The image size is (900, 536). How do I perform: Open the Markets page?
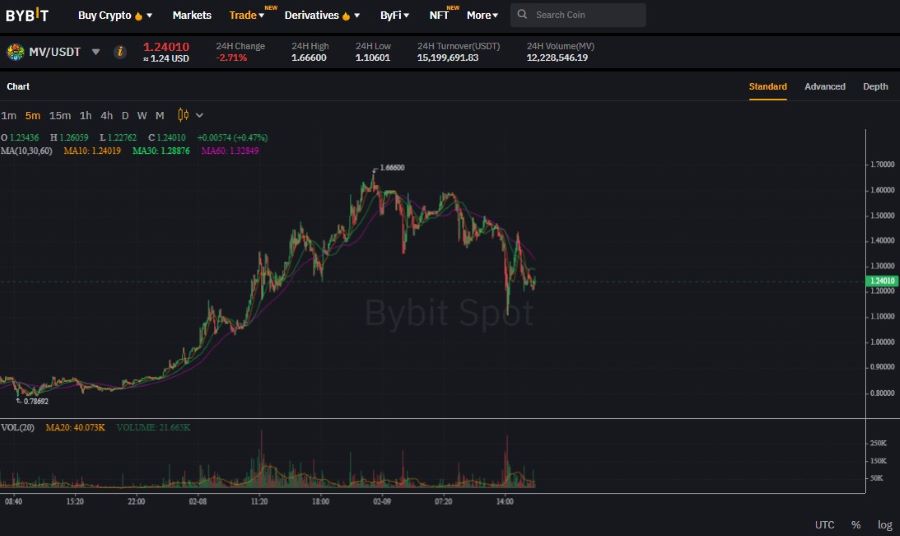(192, 15)
